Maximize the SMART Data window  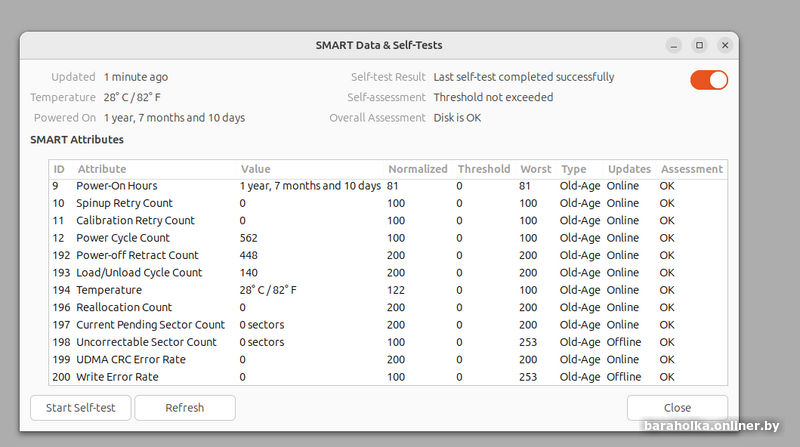[699, 45]
